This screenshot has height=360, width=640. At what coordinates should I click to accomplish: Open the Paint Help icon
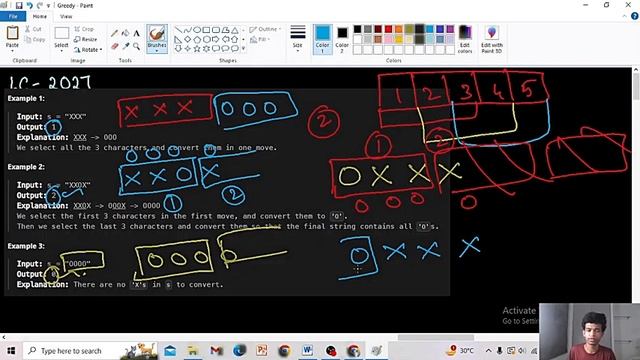click(x=635, y=16)
